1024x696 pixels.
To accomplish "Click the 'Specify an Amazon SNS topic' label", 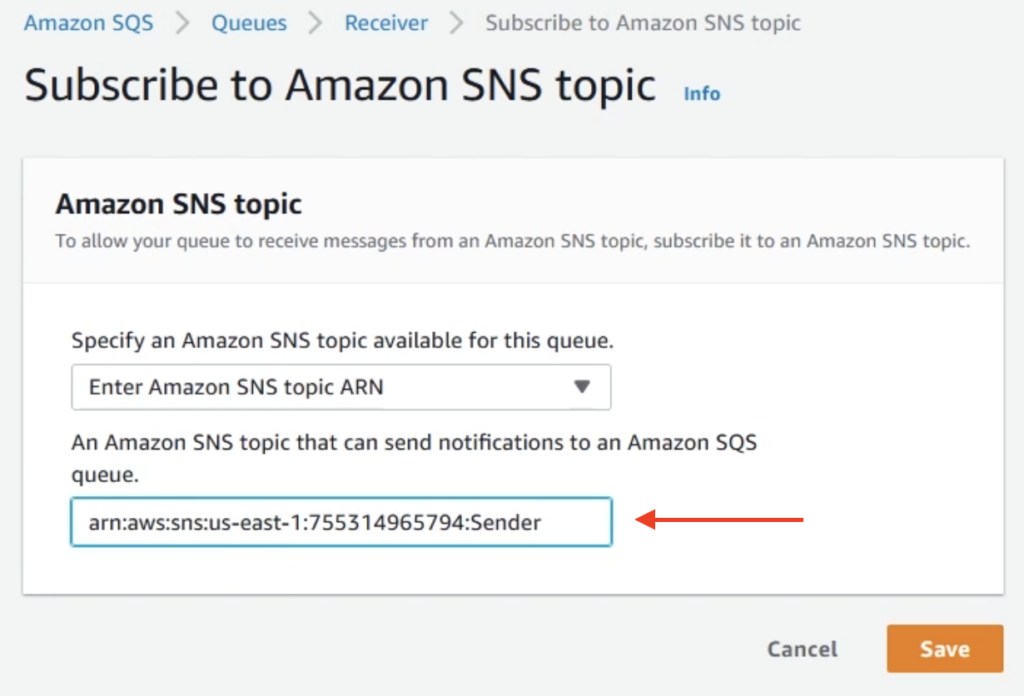I will point(342,341).
